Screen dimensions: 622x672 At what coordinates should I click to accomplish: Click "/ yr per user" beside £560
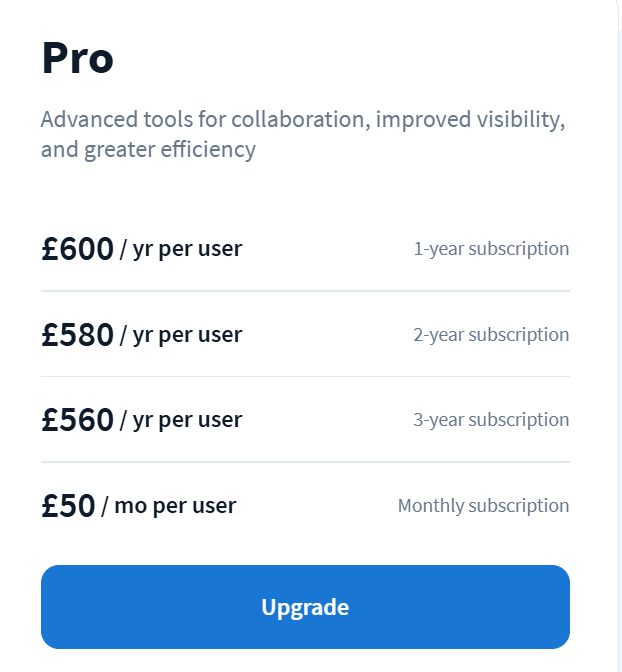pyautogui.click(x=181, y=420)
